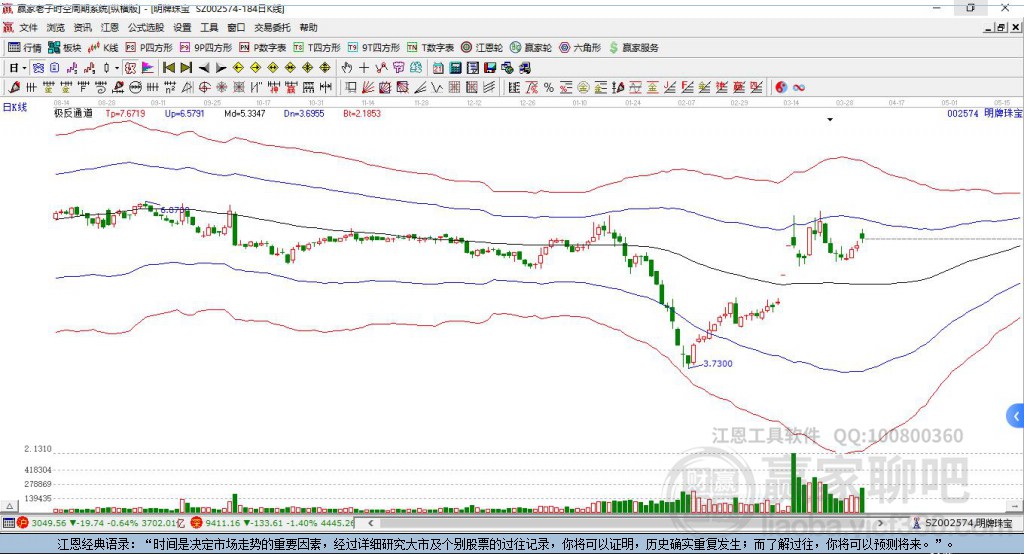
Task: Select the Gann fan lines tool
Action: (368, 88)
